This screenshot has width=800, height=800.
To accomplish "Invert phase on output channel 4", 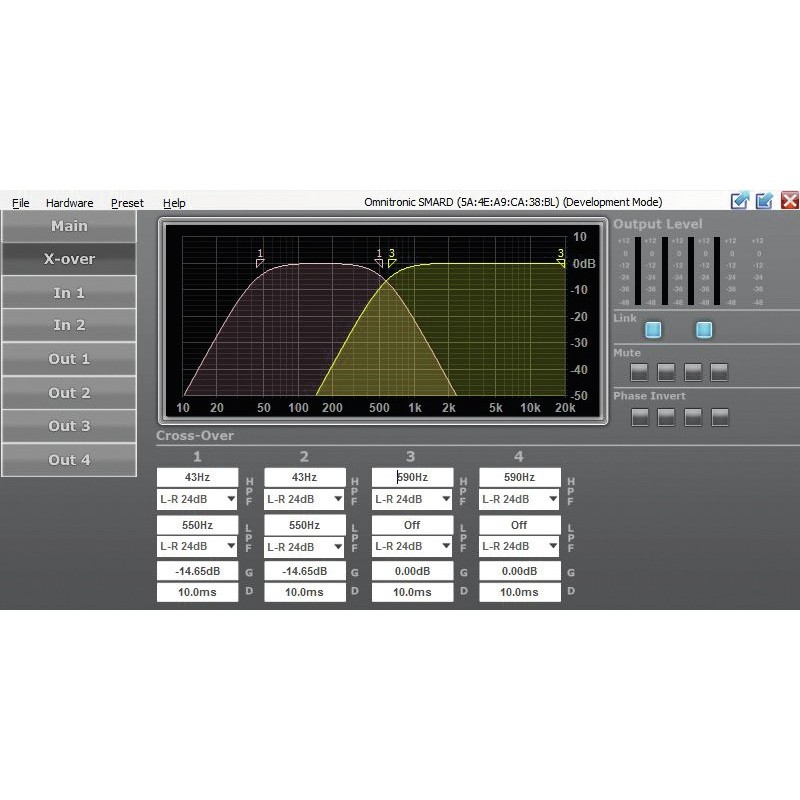I will pos(720,417).
